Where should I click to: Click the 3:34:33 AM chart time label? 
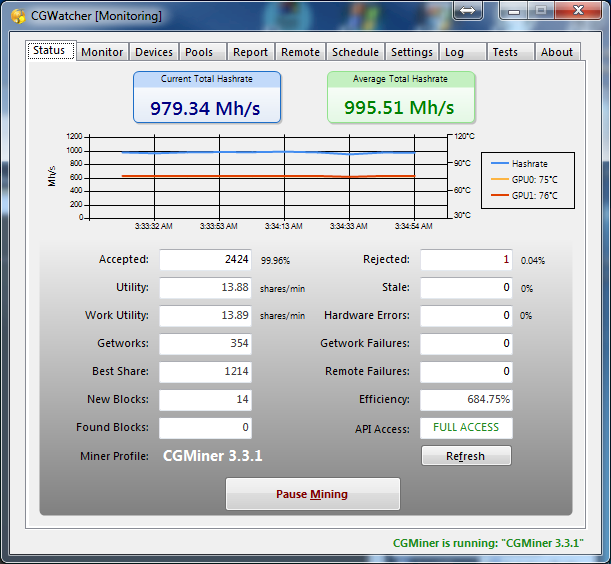(x=348, y=226)
